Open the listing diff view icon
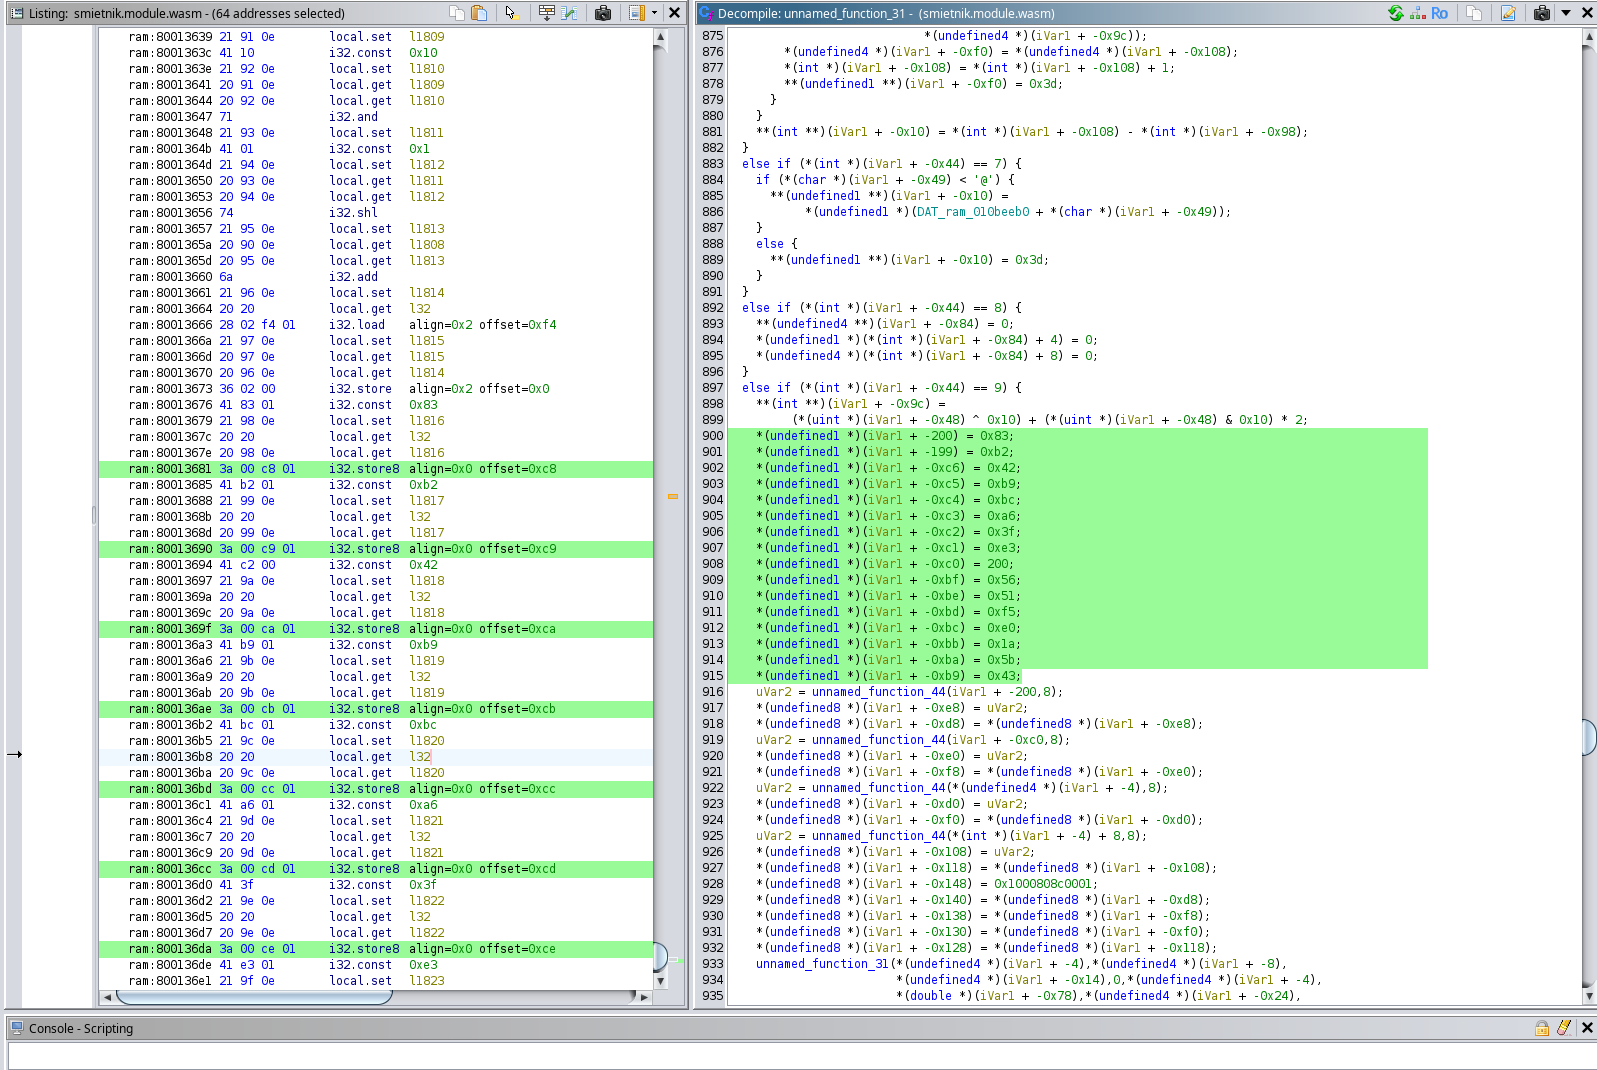This screenshot has width=1597, height=1070. pos(569,13)
